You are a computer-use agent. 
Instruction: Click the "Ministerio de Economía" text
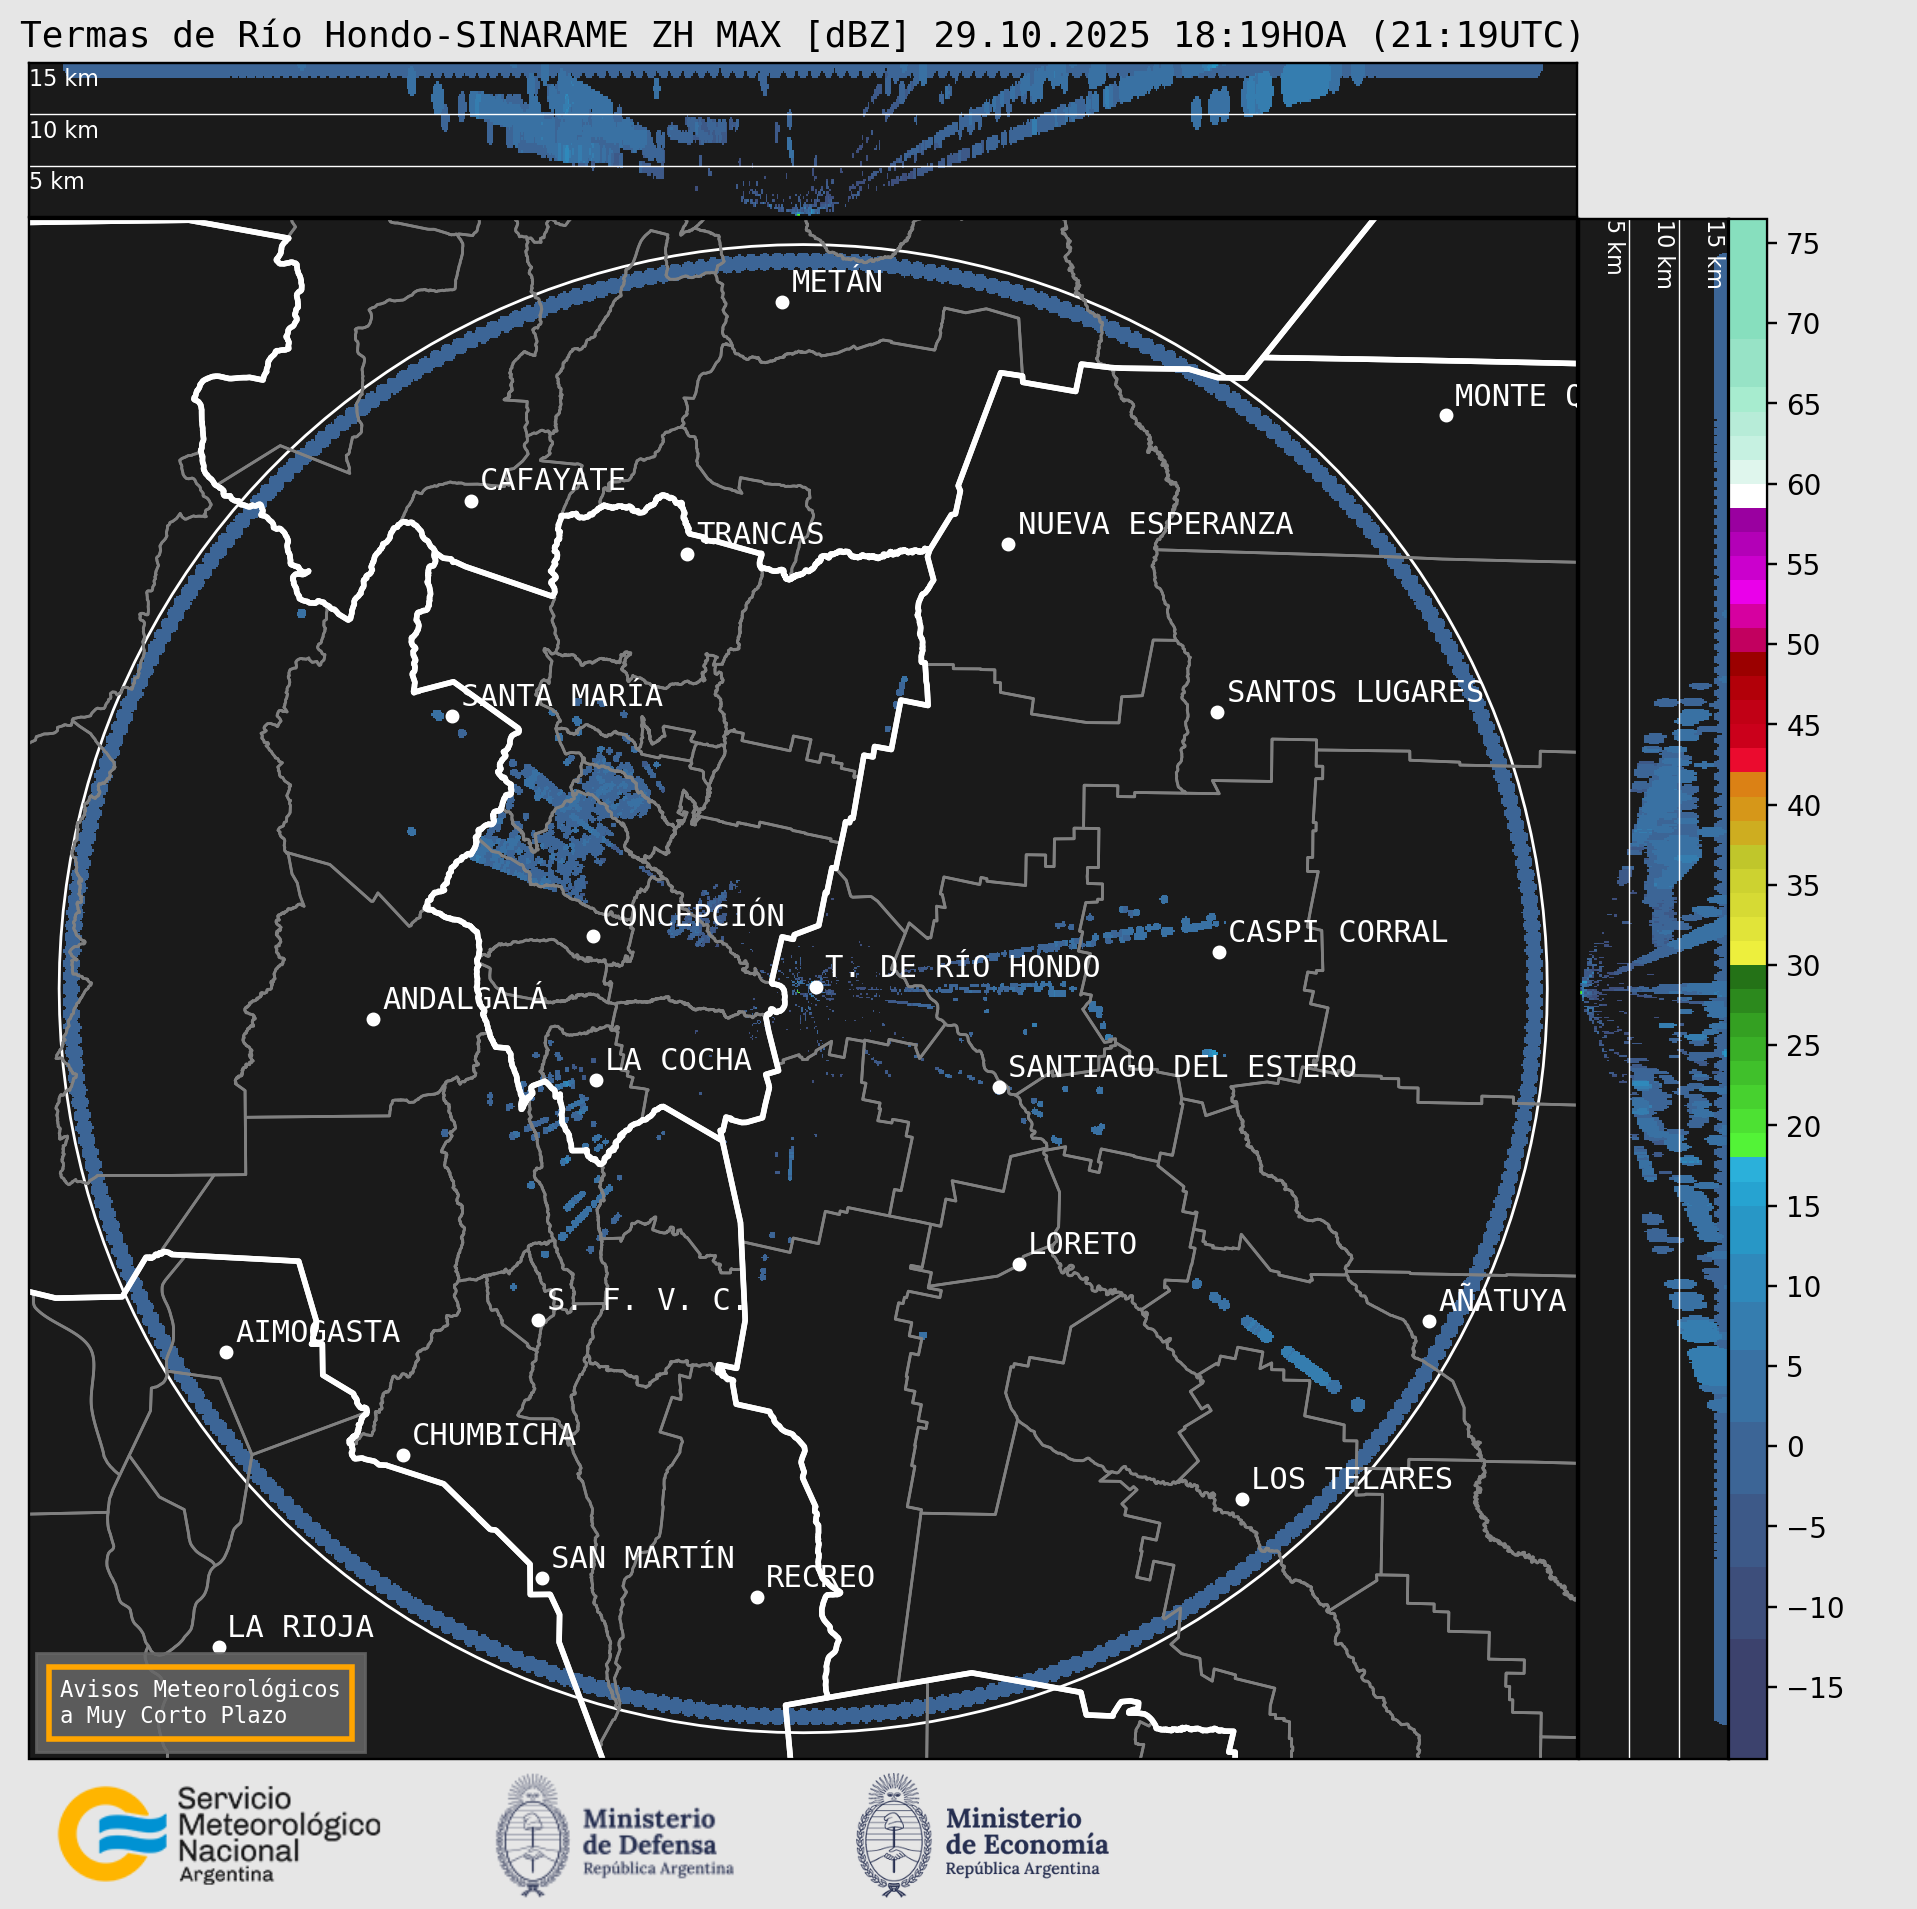[x=1027, y=1831]
